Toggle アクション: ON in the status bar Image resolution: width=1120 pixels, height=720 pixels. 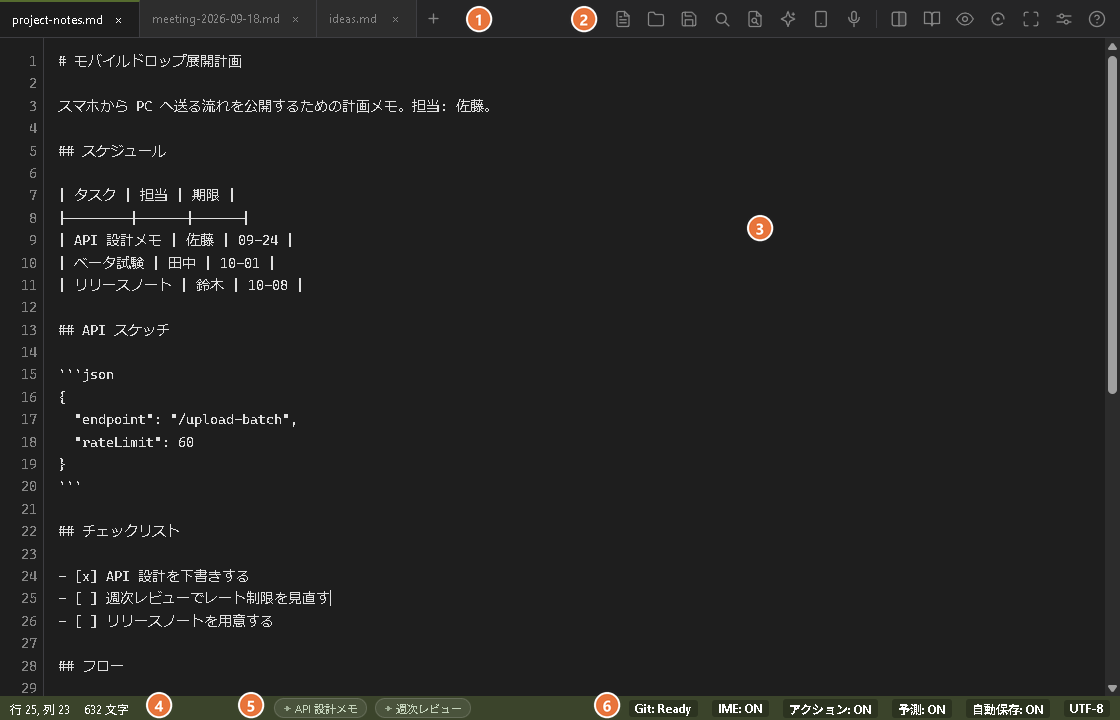(x=830, y=709)
